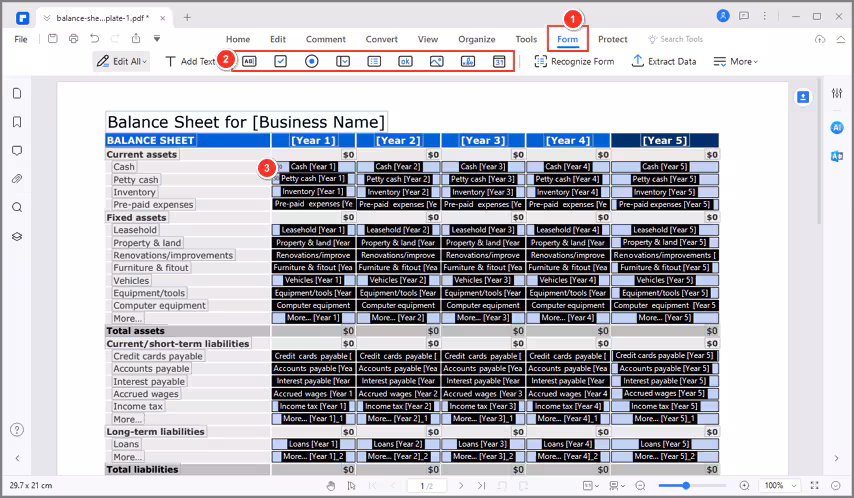Click the Share icon in quick toolbar
This screenshot has width=854, height=498.
tap(136, 39)
